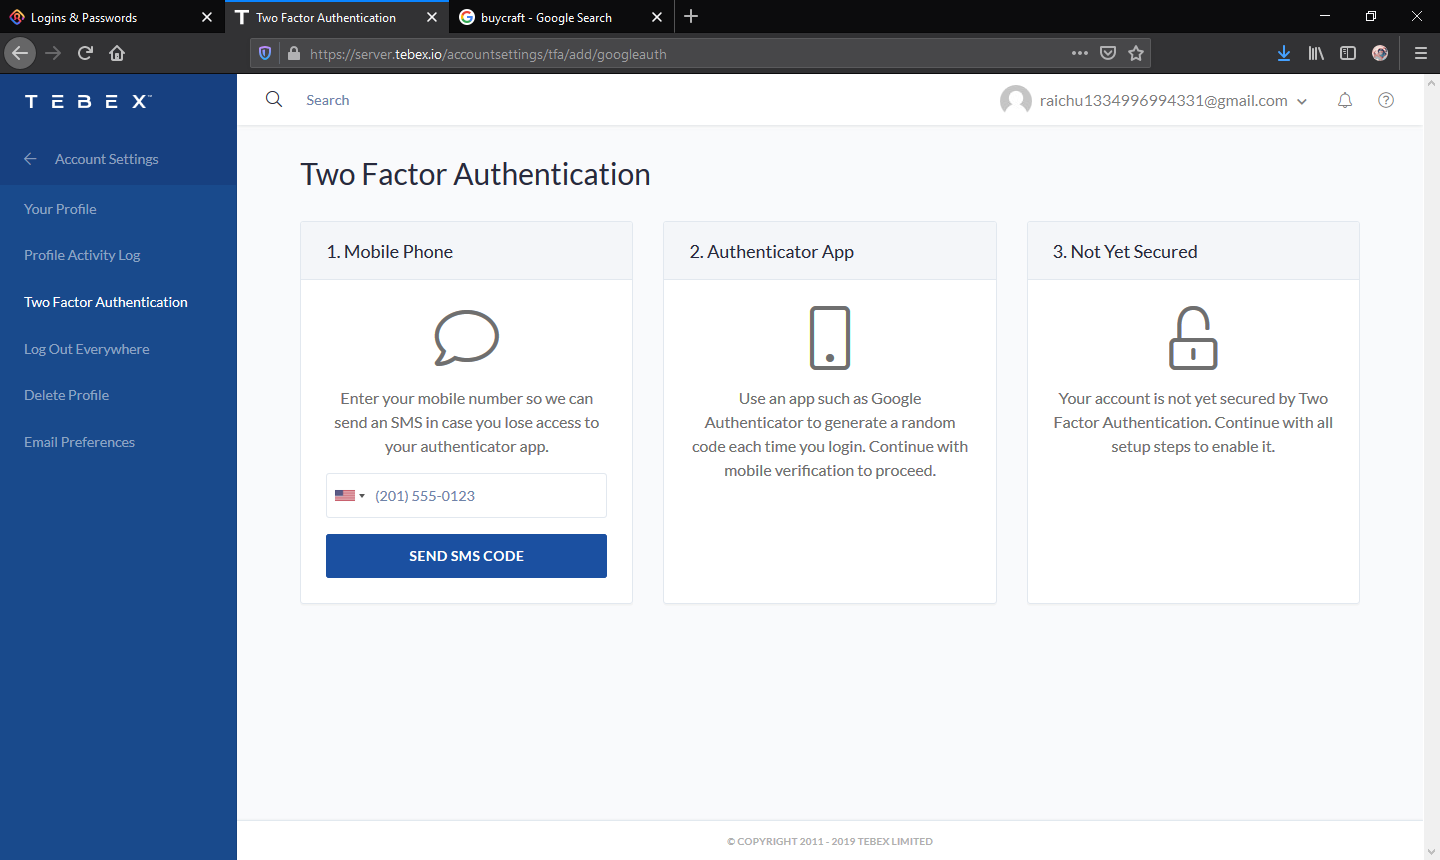Open the Library icon
This screenshot has width=1440, height=860.
click(x=1316, y=53)
